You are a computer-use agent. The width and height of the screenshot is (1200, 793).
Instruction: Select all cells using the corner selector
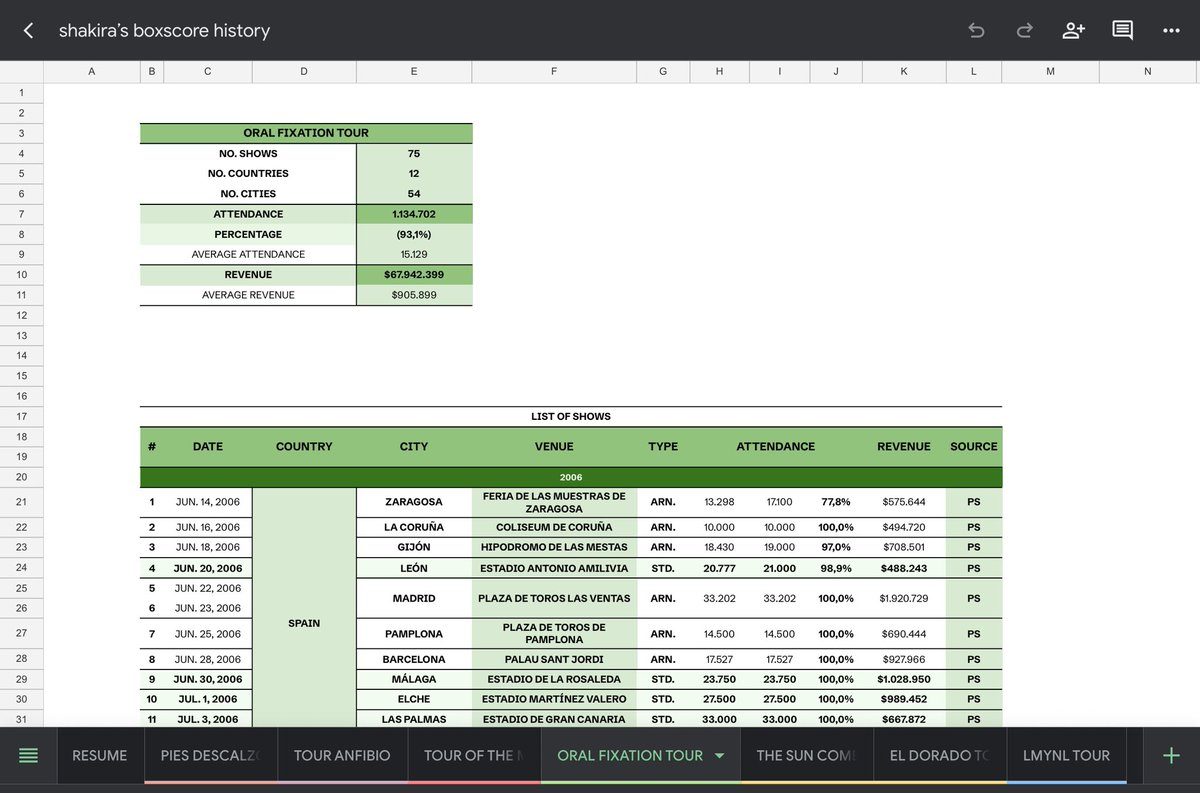coord(22,71)
